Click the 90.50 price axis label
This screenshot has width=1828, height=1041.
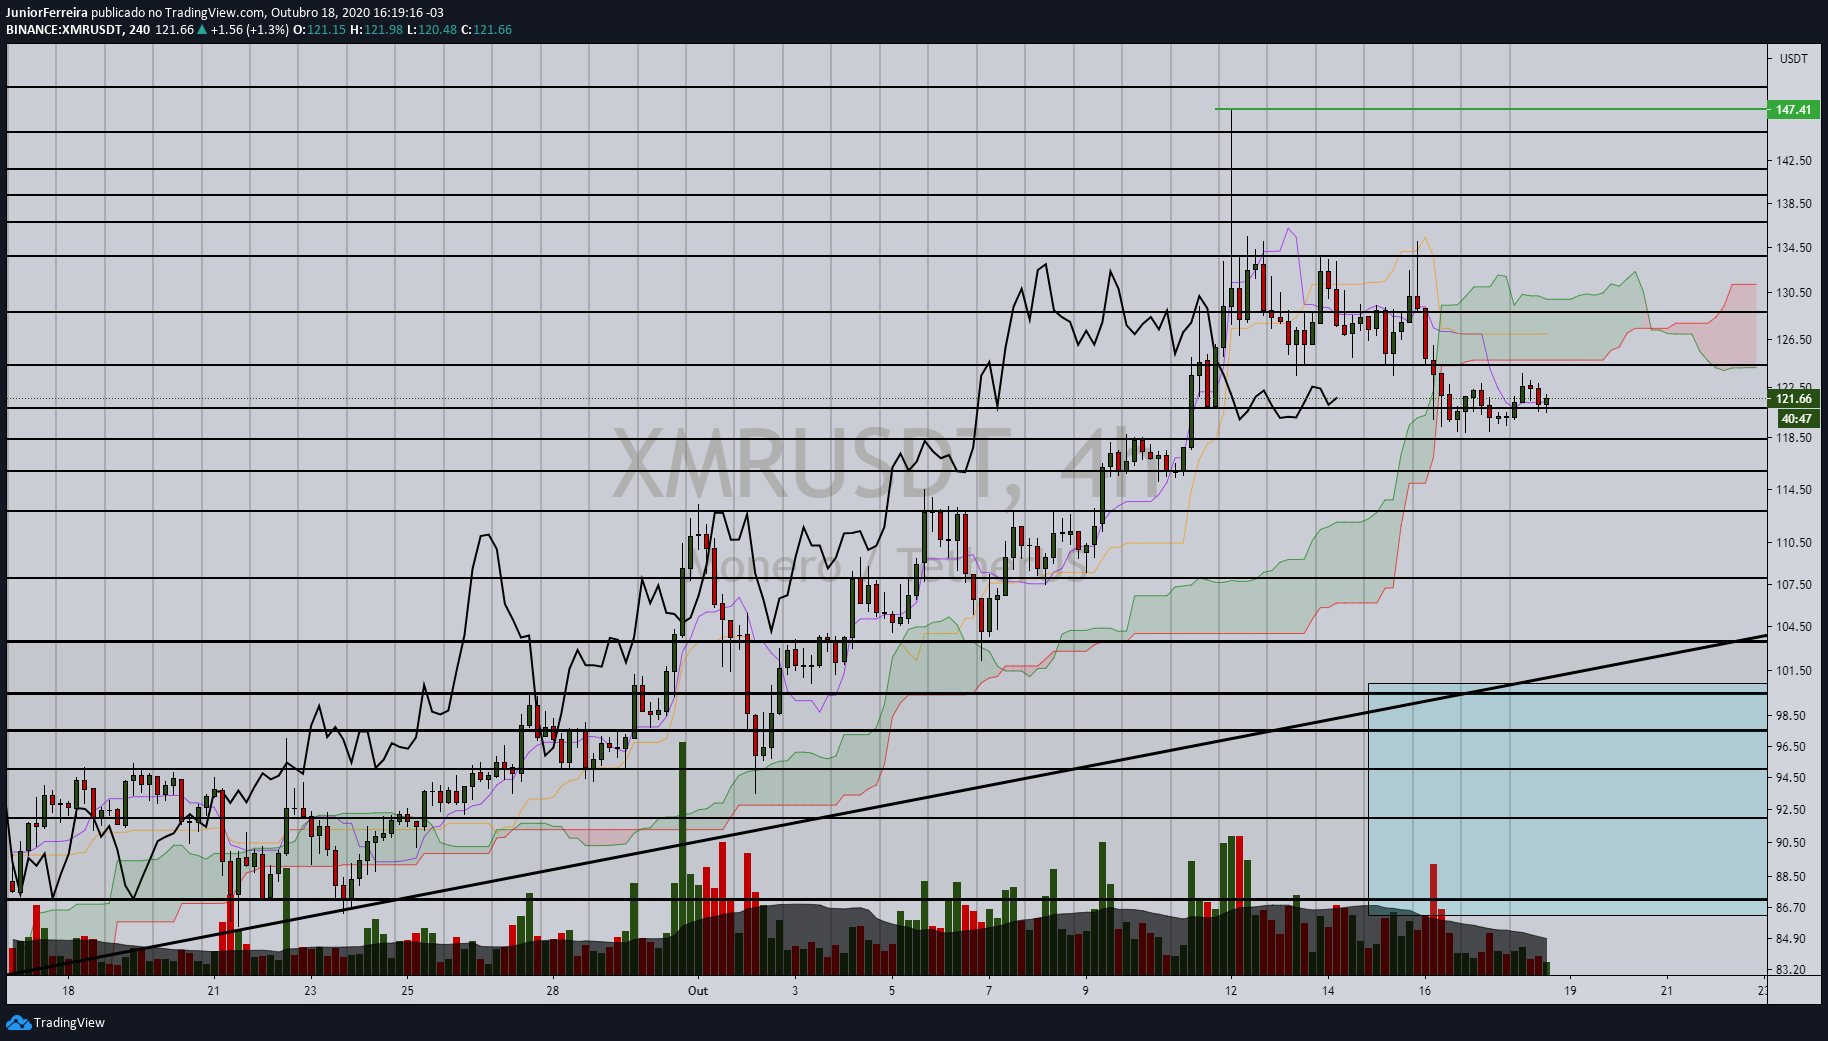pos(1791,843)
